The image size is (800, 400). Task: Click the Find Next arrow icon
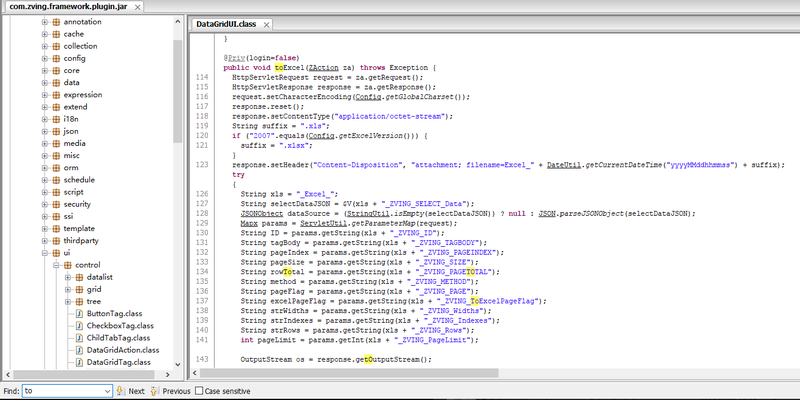pos(119,391)
